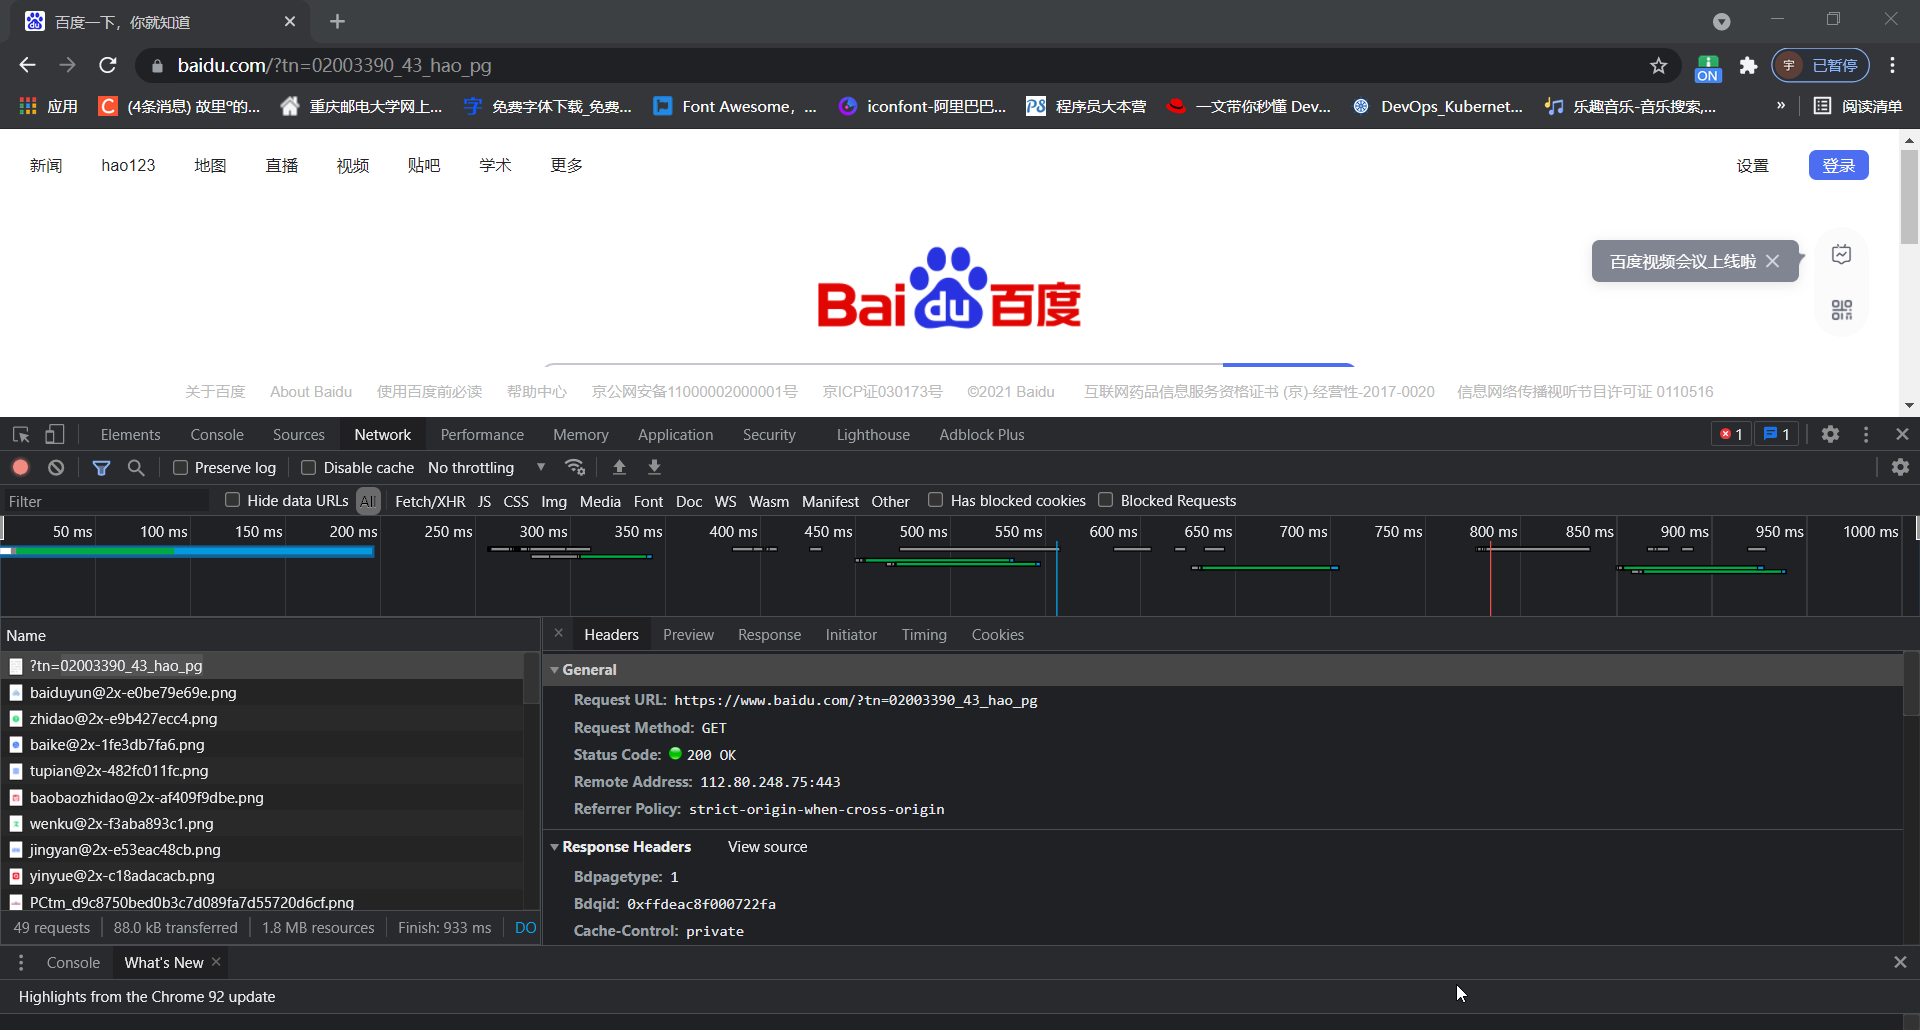Go back to previous page
This screenshot has width=1920, height=1030.
[27, 65]
